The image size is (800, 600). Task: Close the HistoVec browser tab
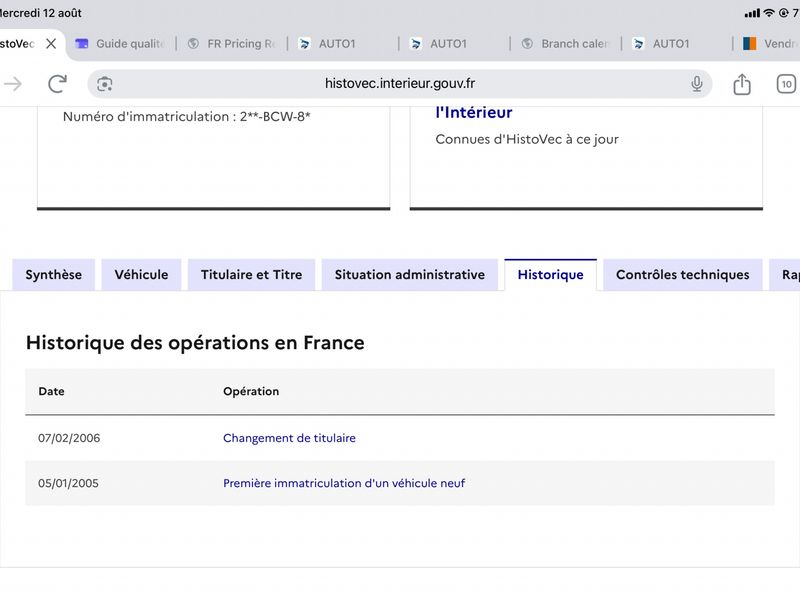(51, 44)
